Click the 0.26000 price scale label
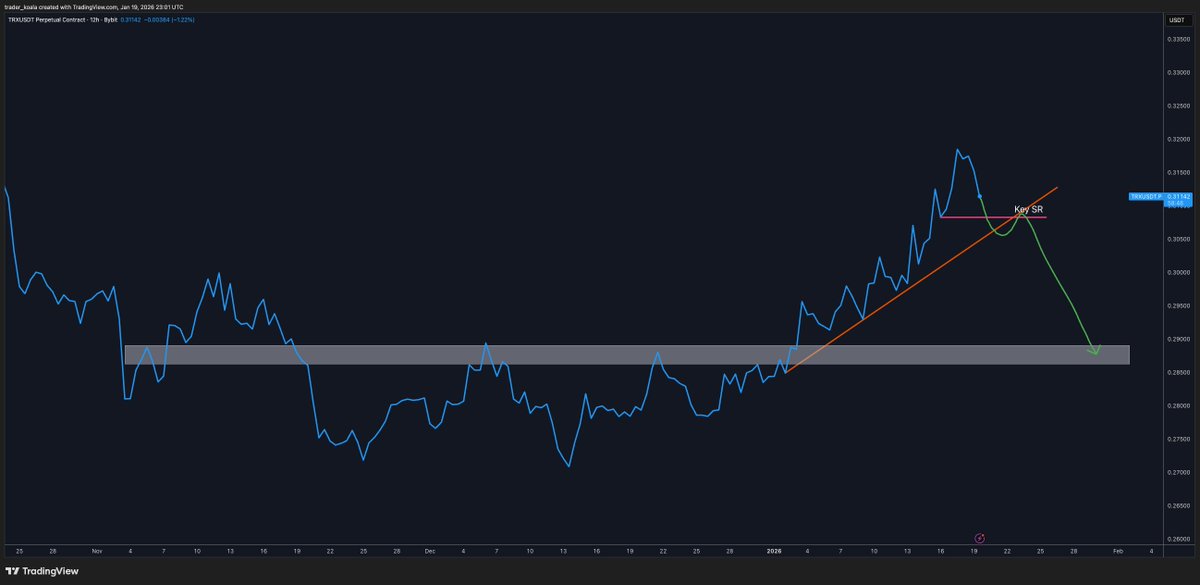Screen dimensions: 1200x585 pyautogui.click(x=1178, y=539)
